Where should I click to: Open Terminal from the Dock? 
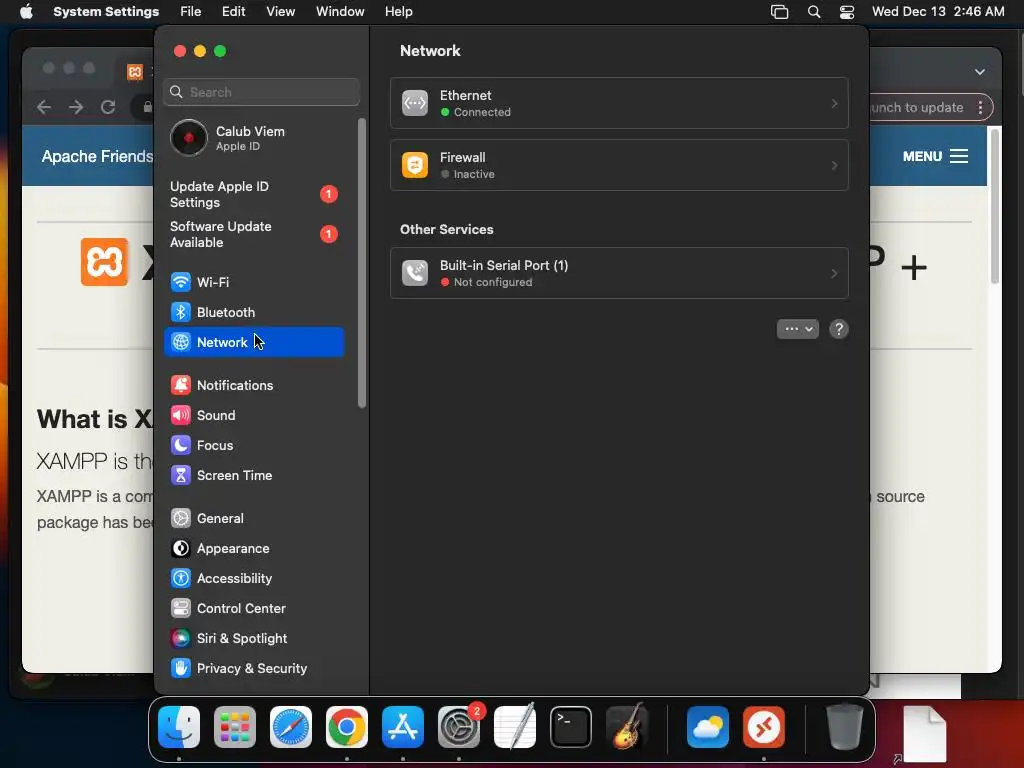[x=571, y=727]
